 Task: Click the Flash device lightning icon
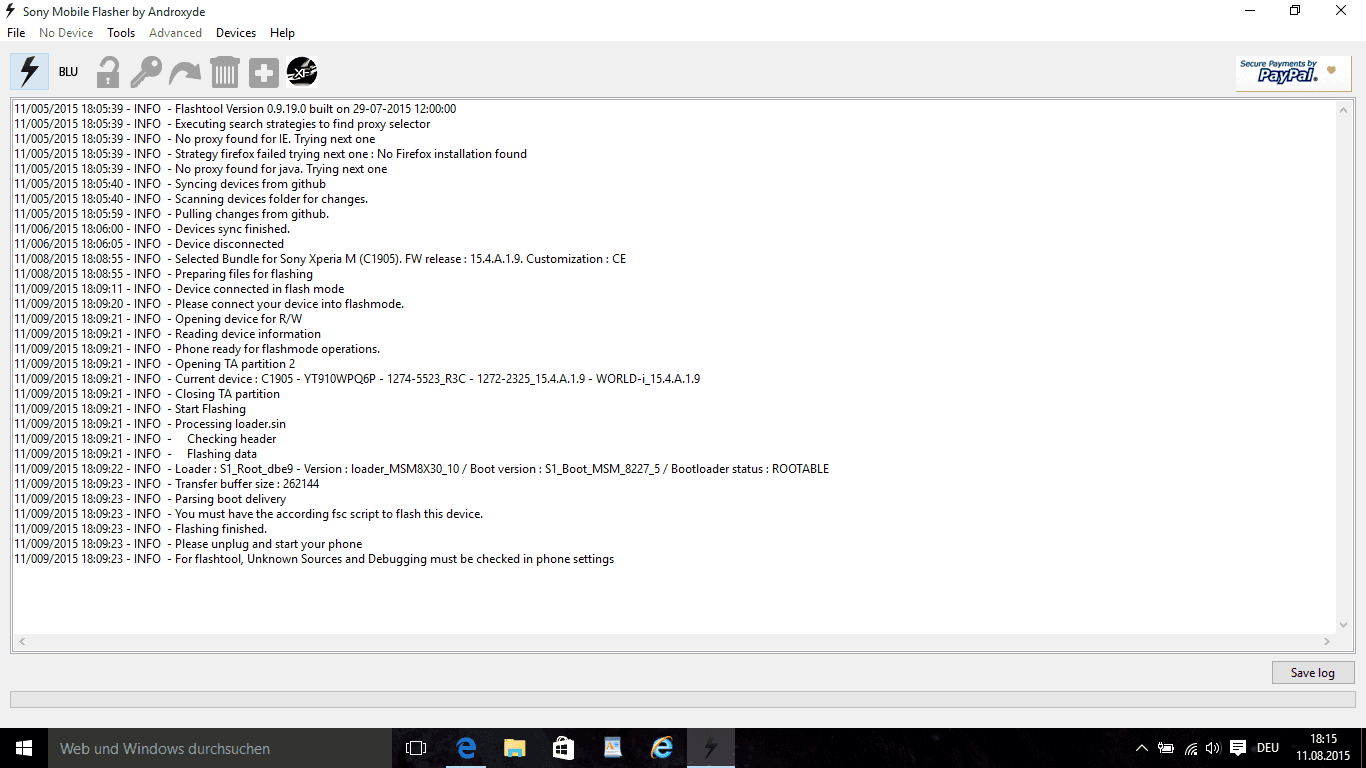coord(29,72)
